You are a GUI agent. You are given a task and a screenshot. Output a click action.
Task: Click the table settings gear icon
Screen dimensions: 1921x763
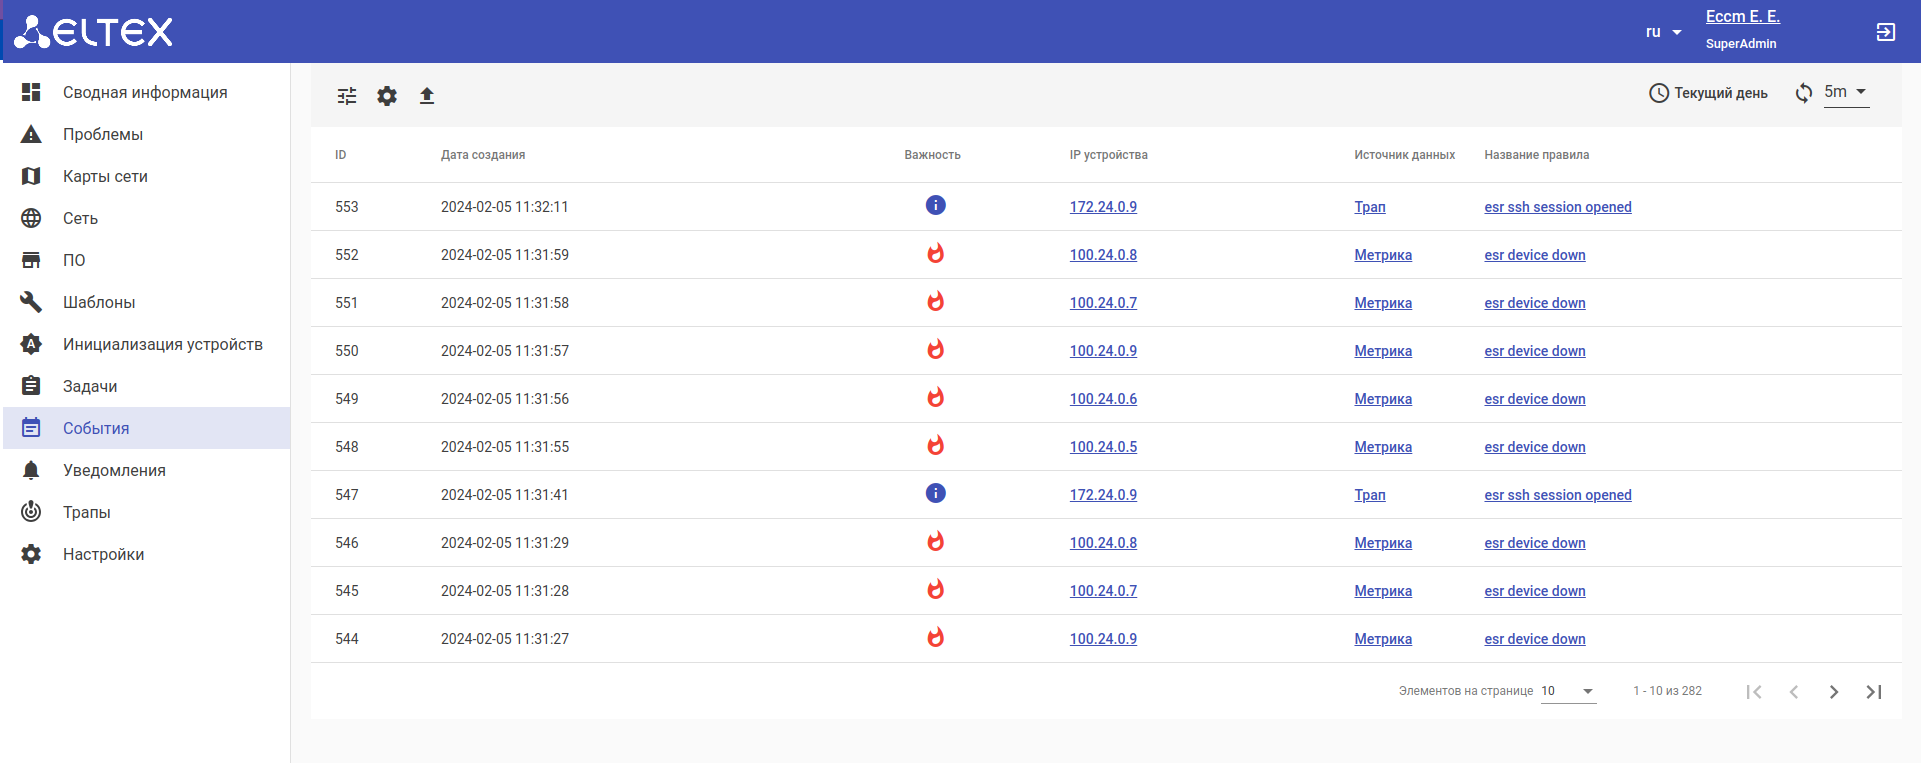(x=387, y=96)
